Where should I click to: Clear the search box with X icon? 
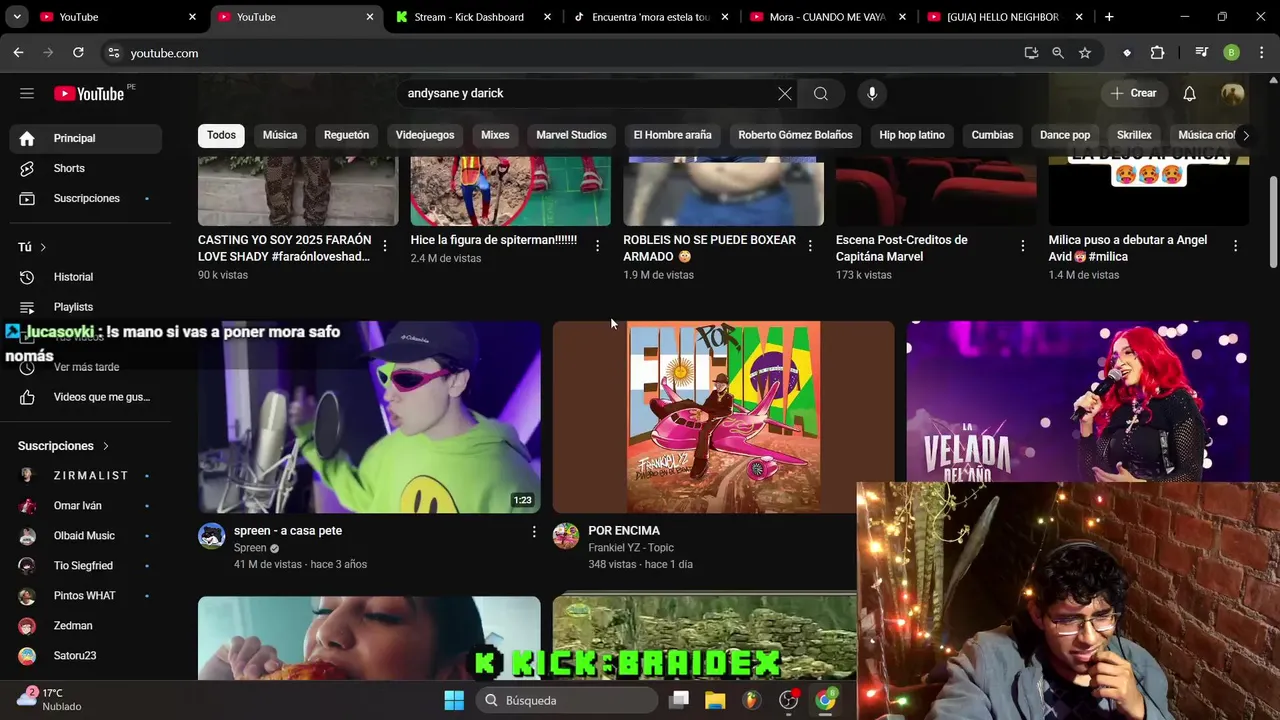(785, 93)
